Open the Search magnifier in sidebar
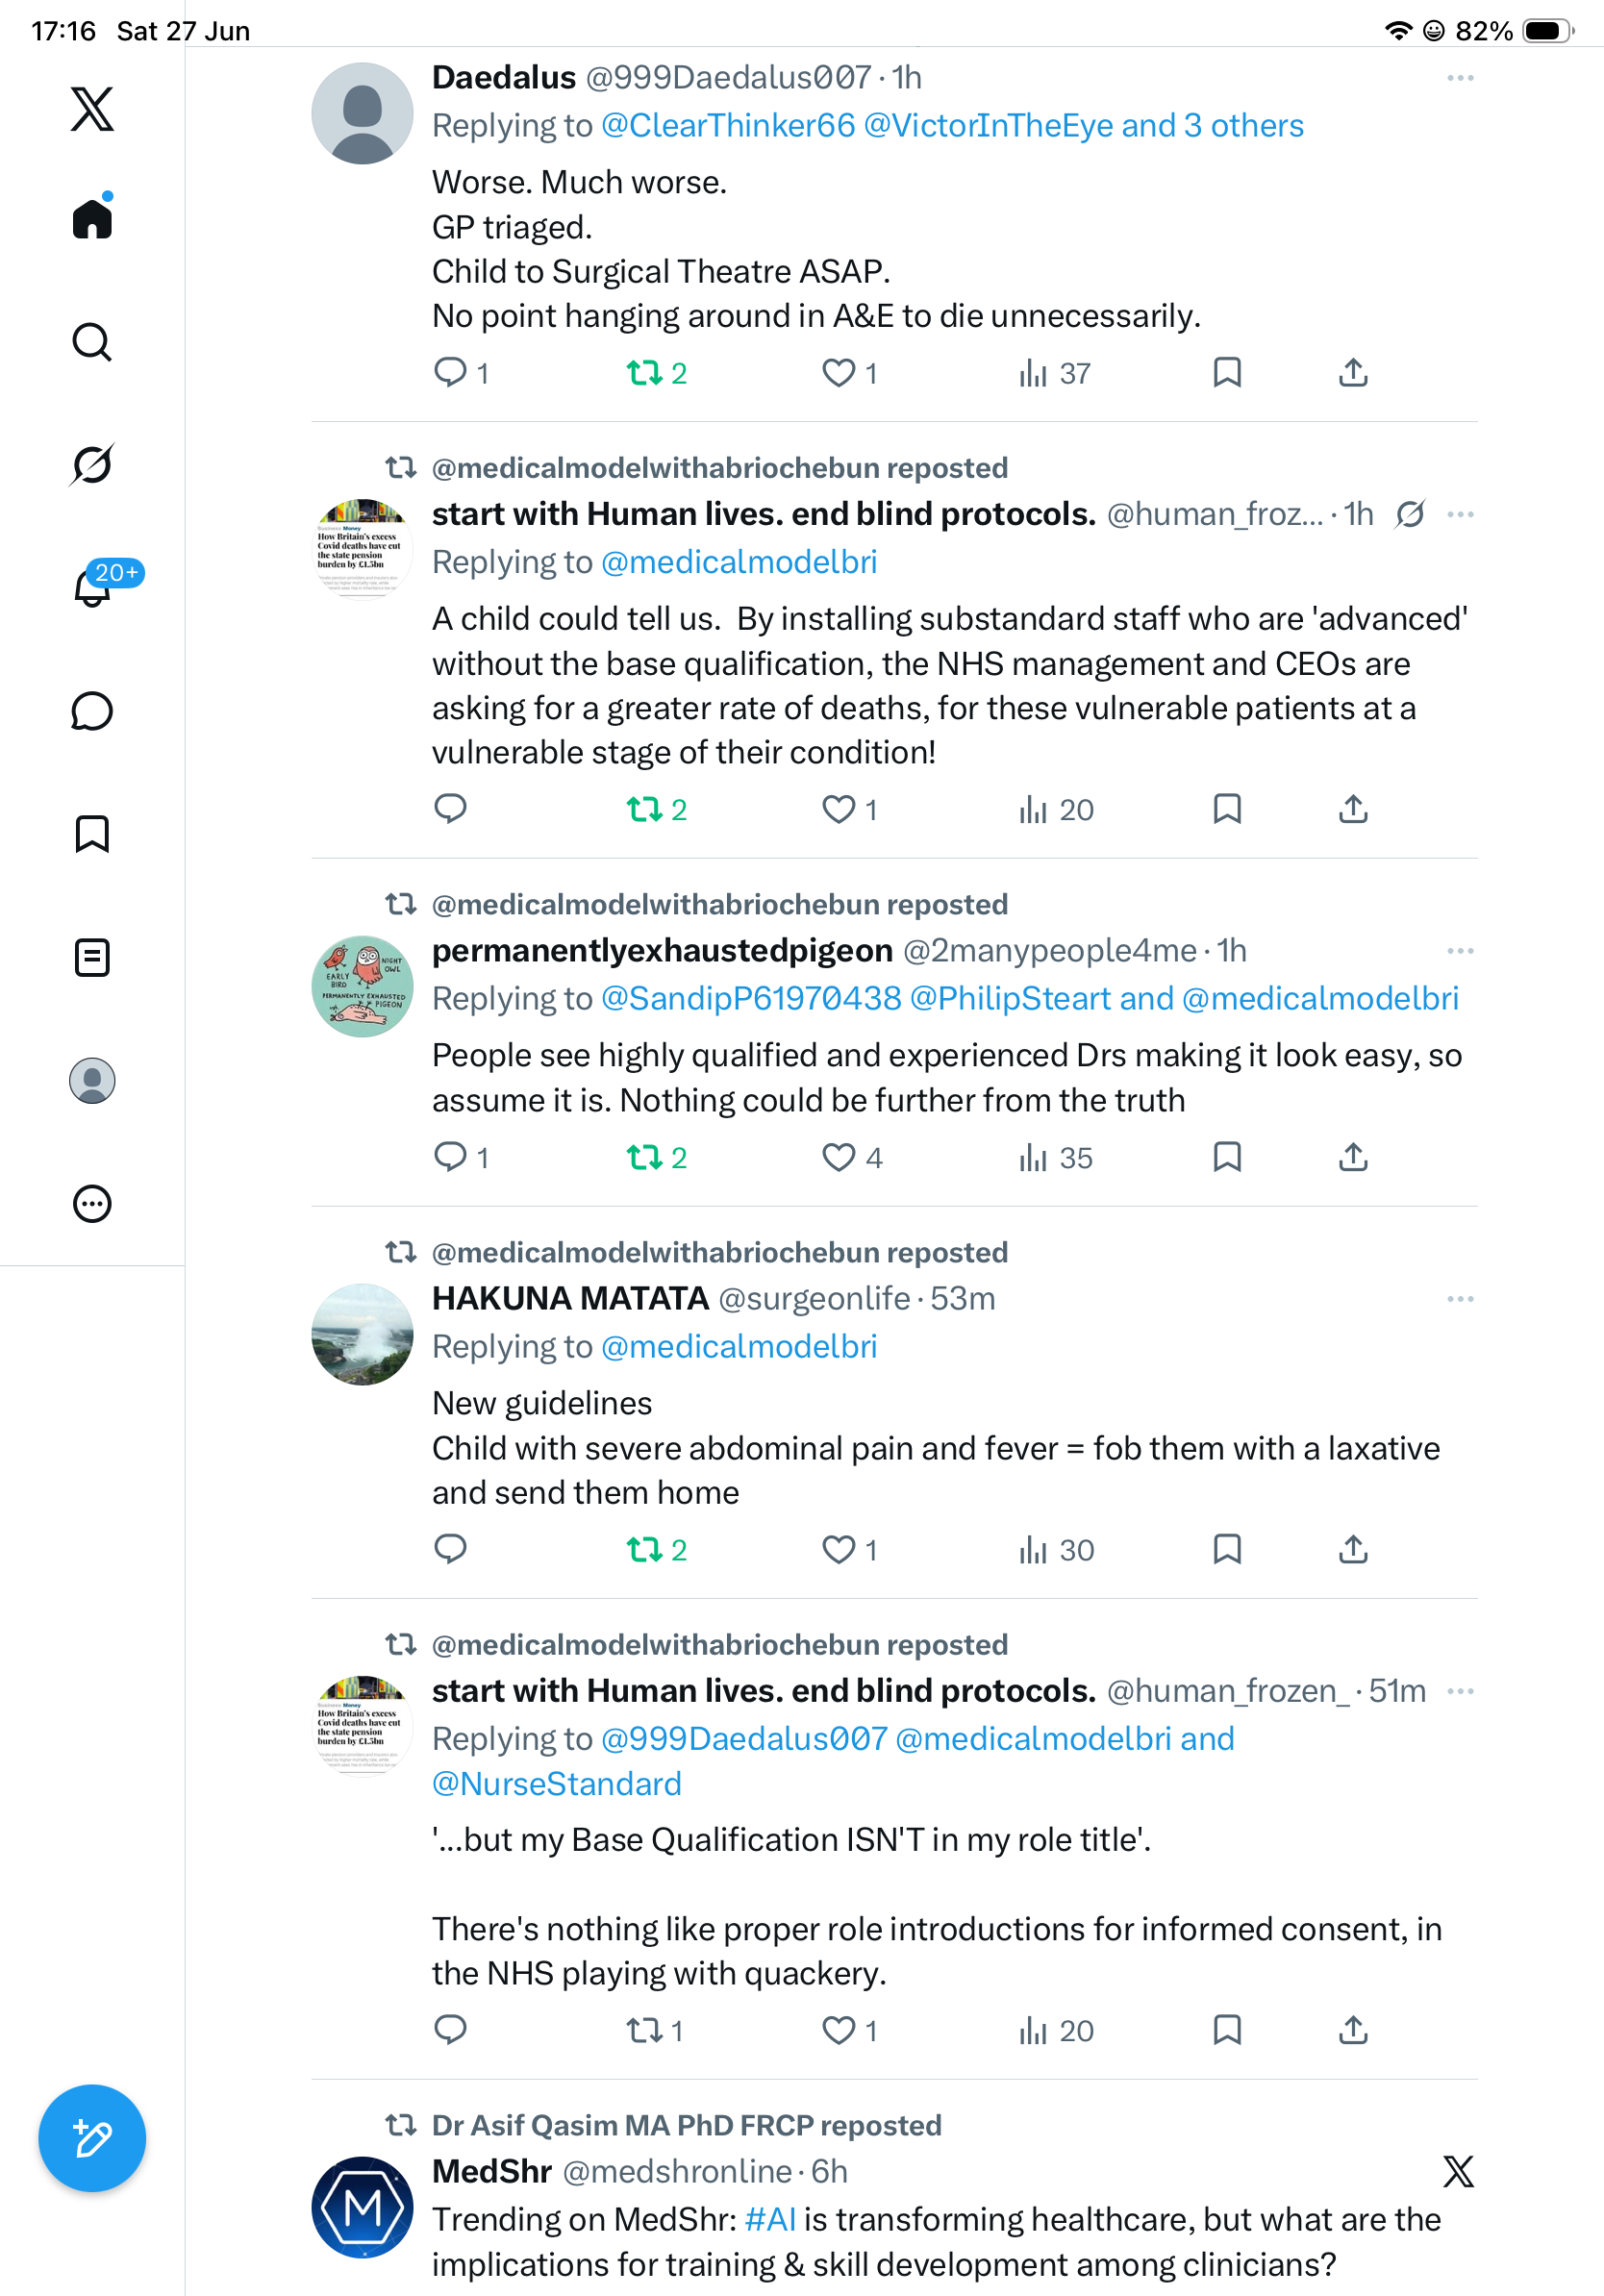 [92, 342]
